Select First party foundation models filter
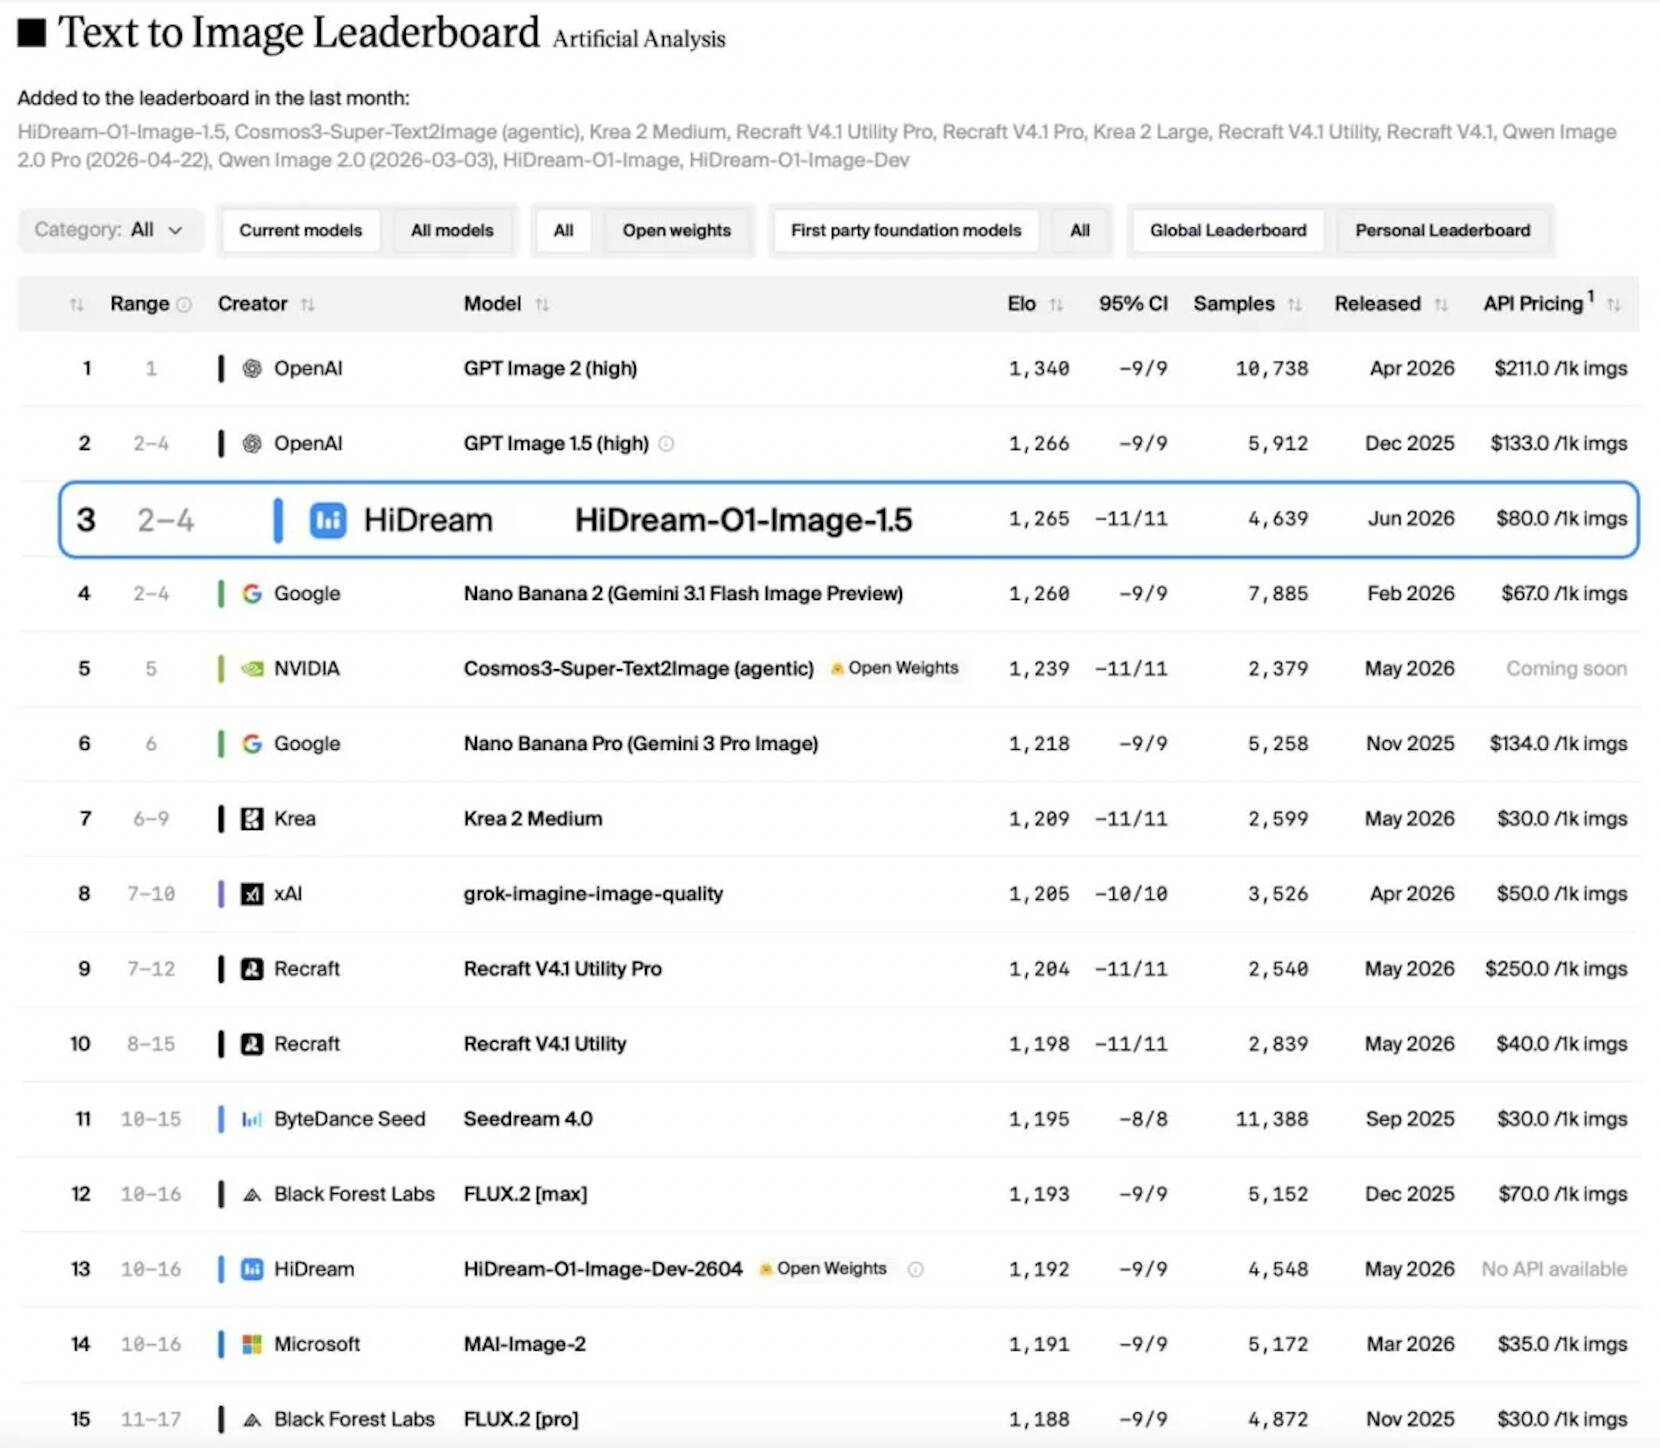Viewport: 1660px width, 1448px height. tap(906, 230)
